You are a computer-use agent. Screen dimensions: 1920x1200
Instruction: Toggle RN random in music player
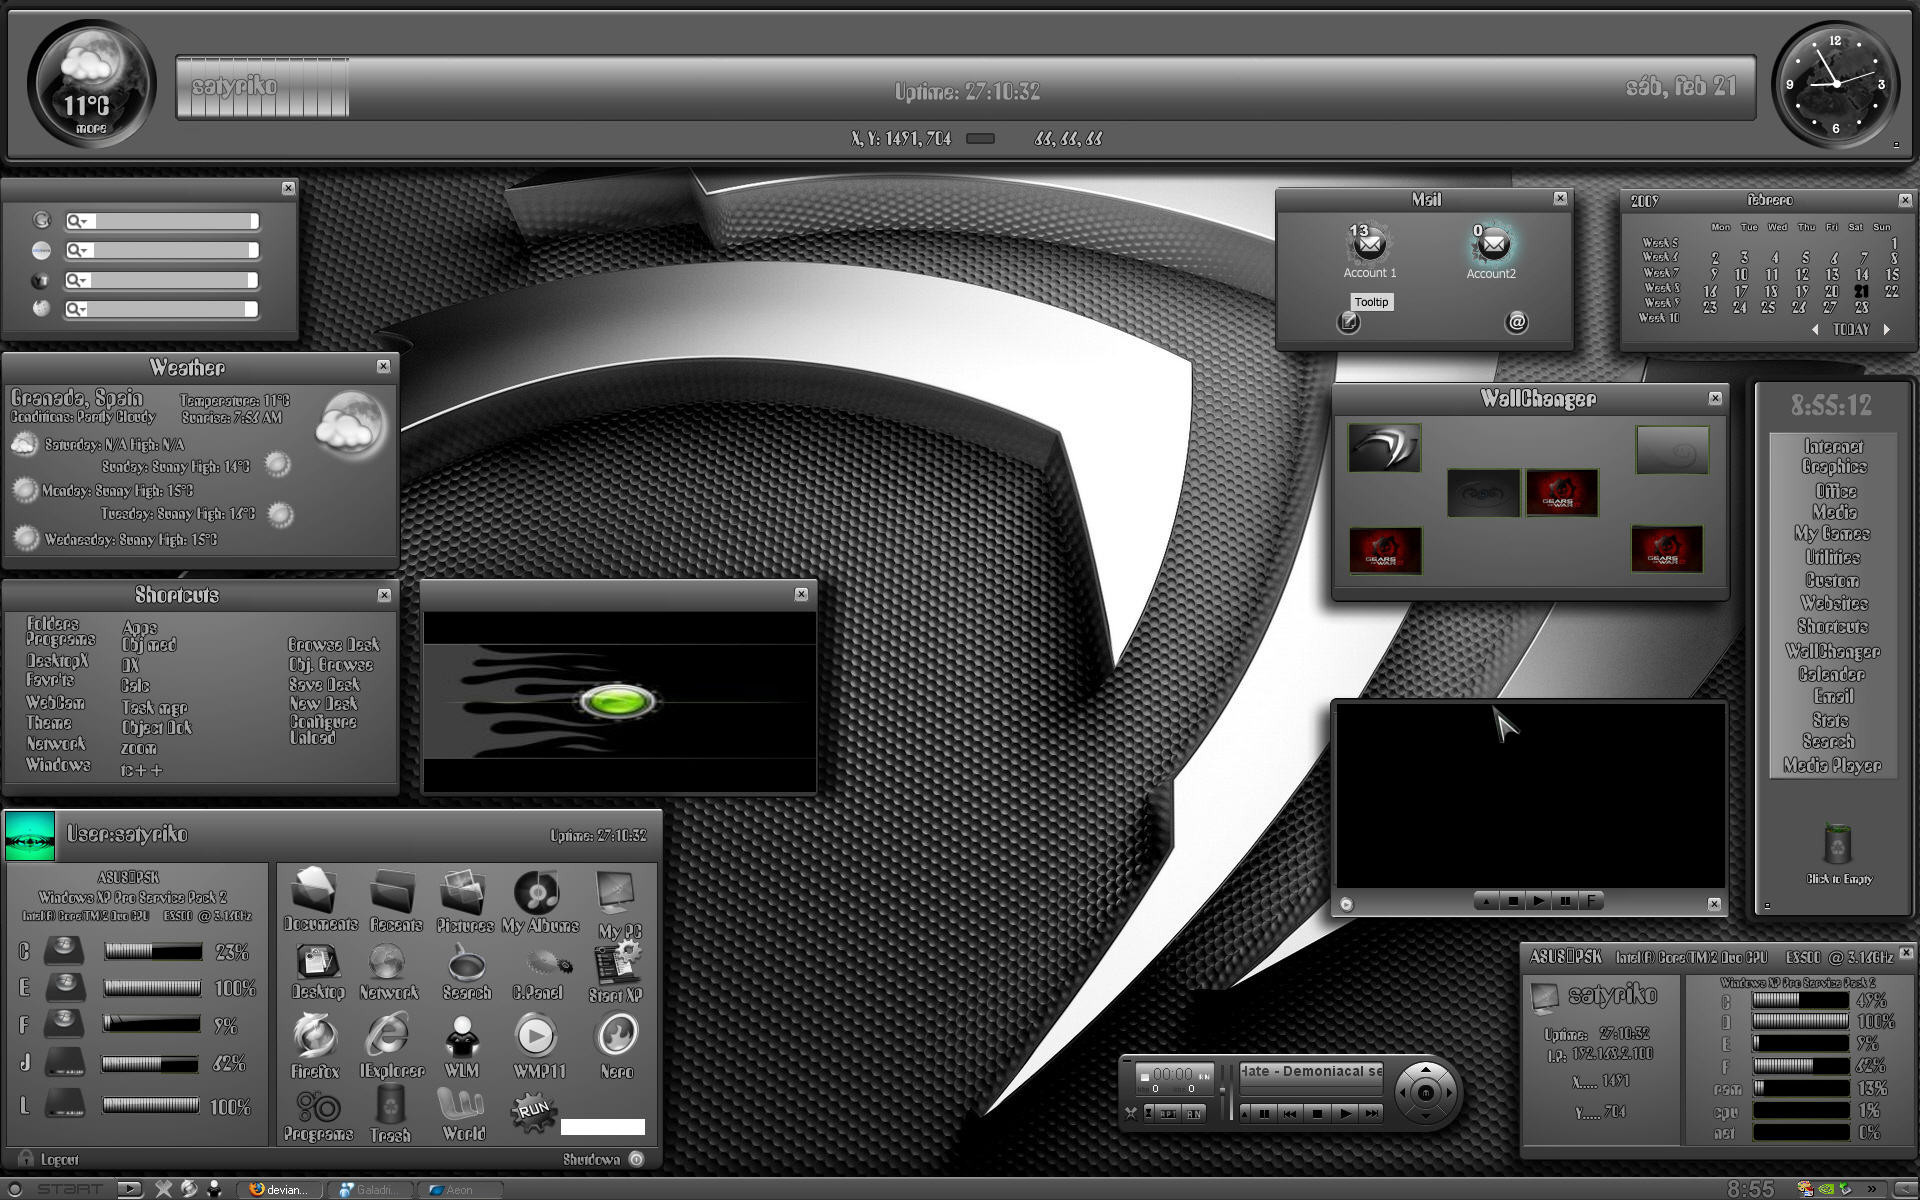pos(1194,1114)
